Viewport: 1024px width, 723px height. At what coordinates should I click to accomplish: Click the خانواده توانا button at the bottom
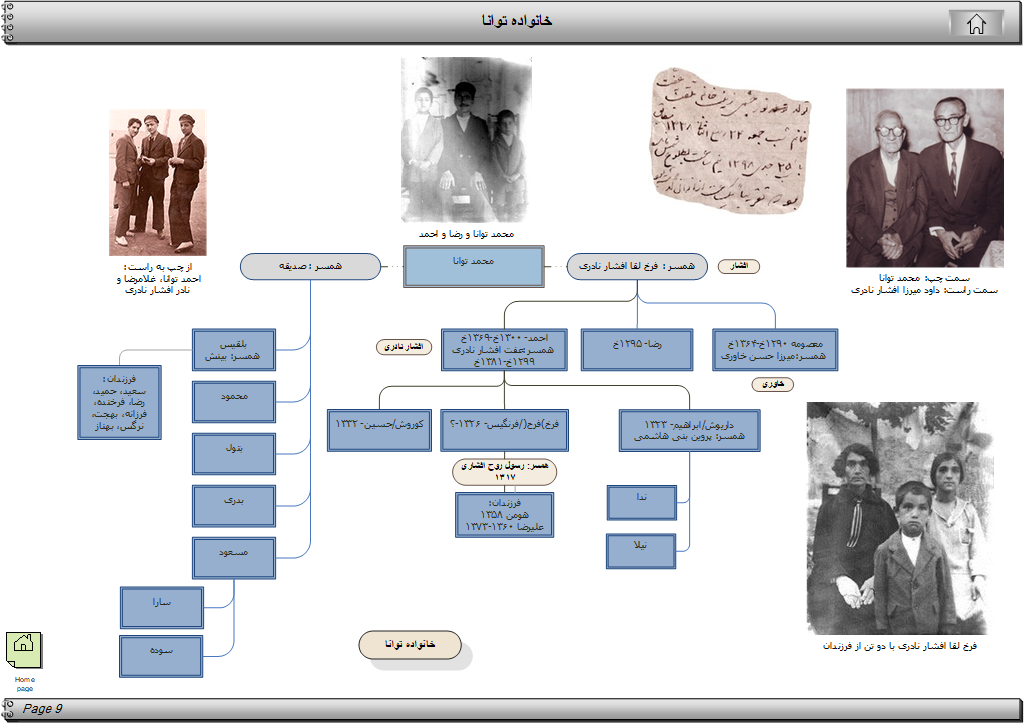pyautogui.click(x=410, y=645)
